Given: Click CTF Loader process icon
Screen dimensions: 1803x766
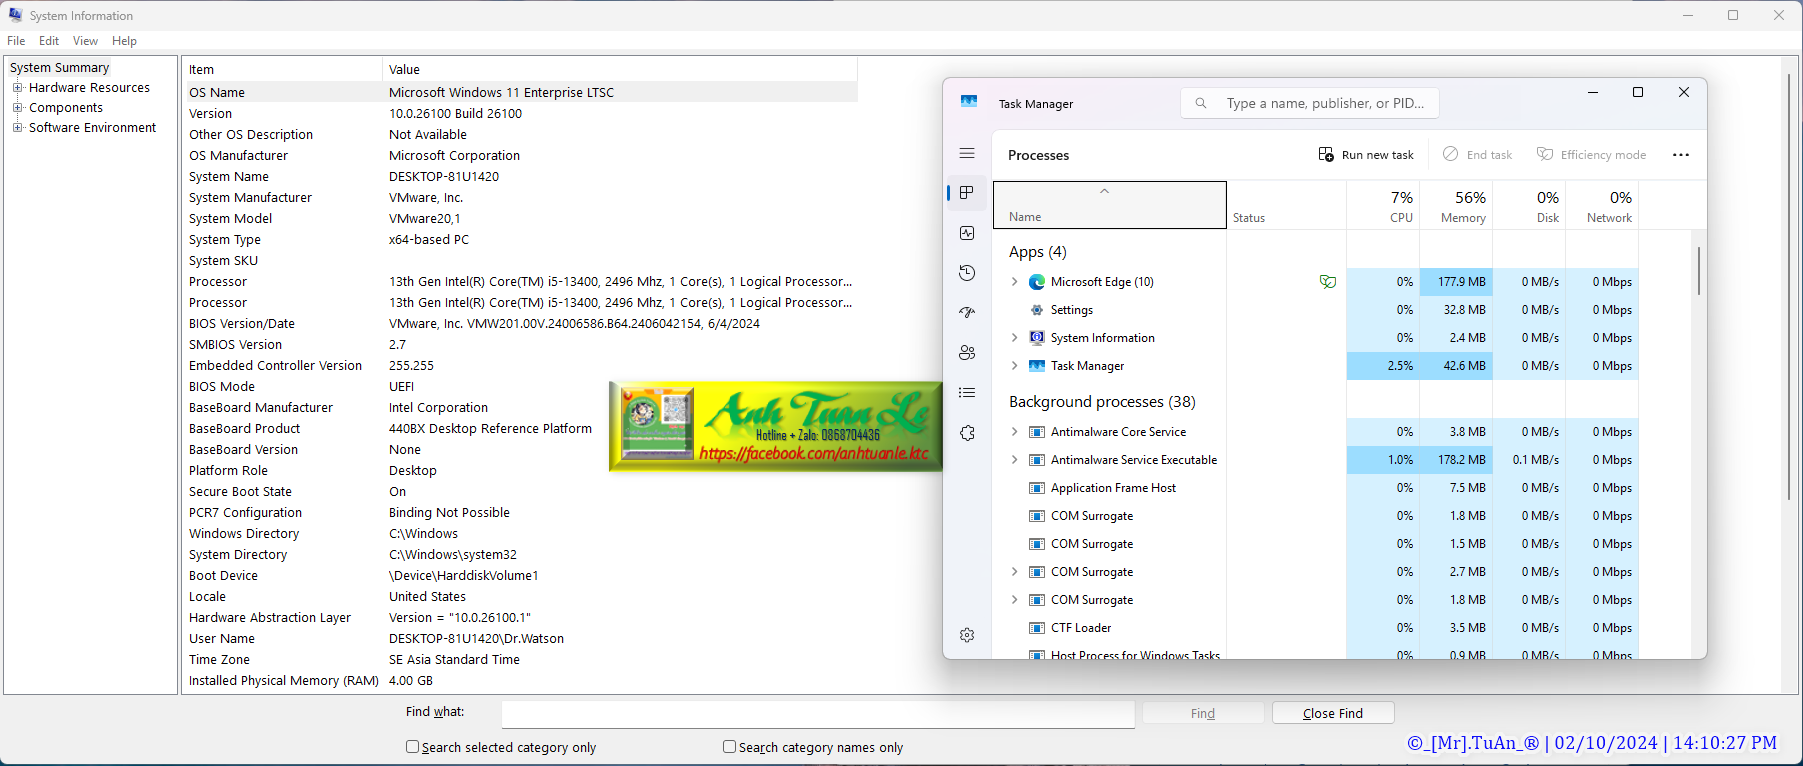Looking at the screenshot, I should point(1037,628).
